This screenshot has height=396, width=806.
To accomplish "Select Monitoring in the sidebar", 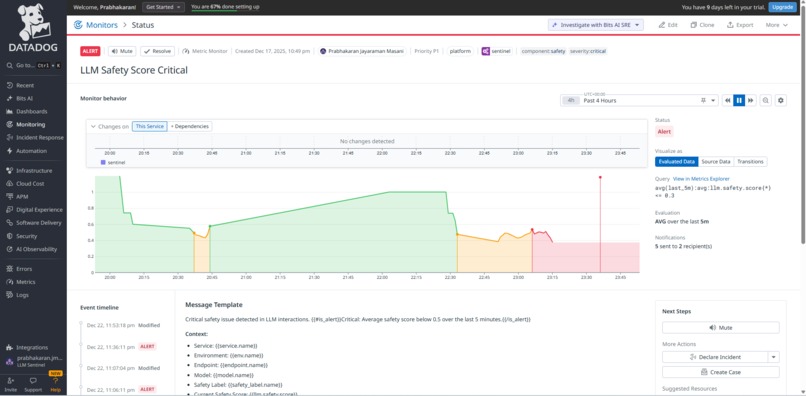I will tap(30, 124).
